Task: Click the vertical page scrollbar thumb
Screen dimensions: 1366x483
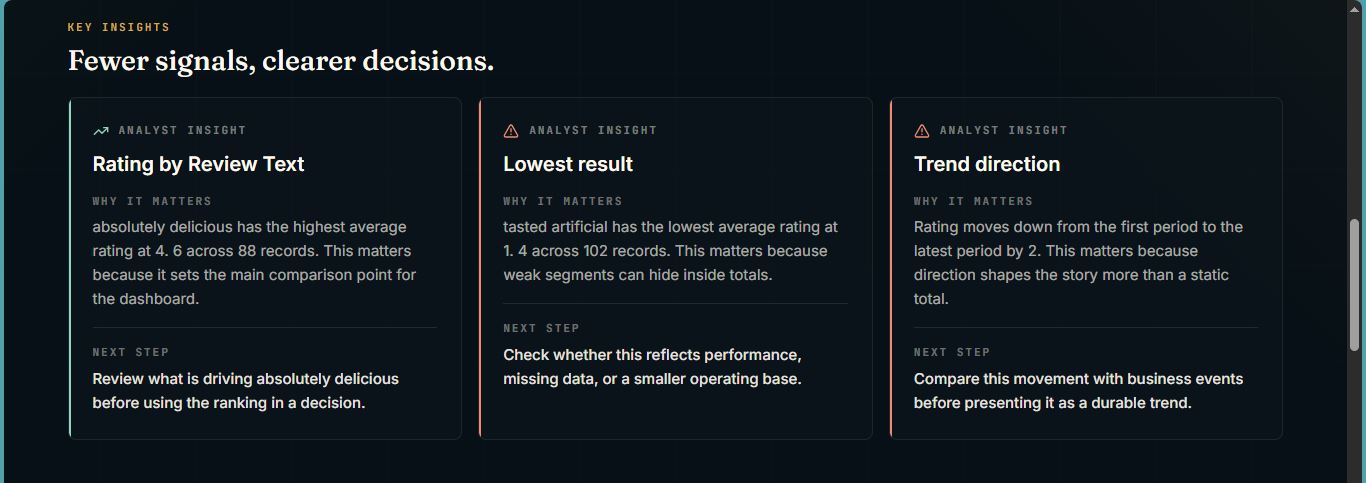Action: [x=1355, y=285]
